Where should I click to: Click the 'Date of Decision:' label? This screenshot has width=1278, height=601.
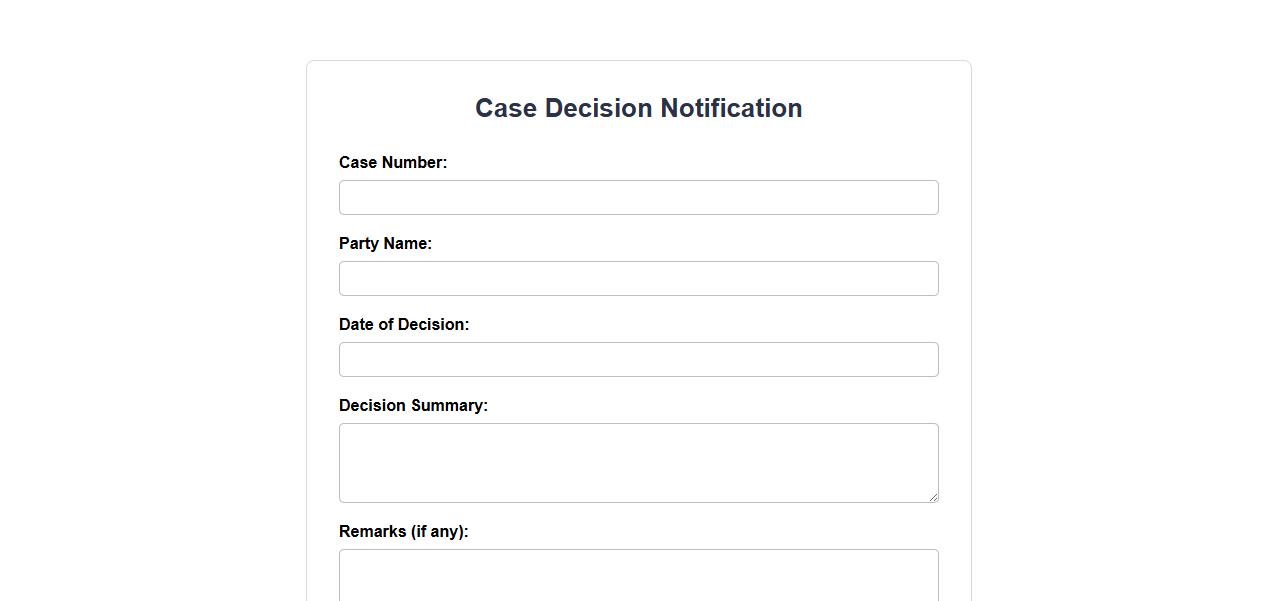[x=404, y=325]
